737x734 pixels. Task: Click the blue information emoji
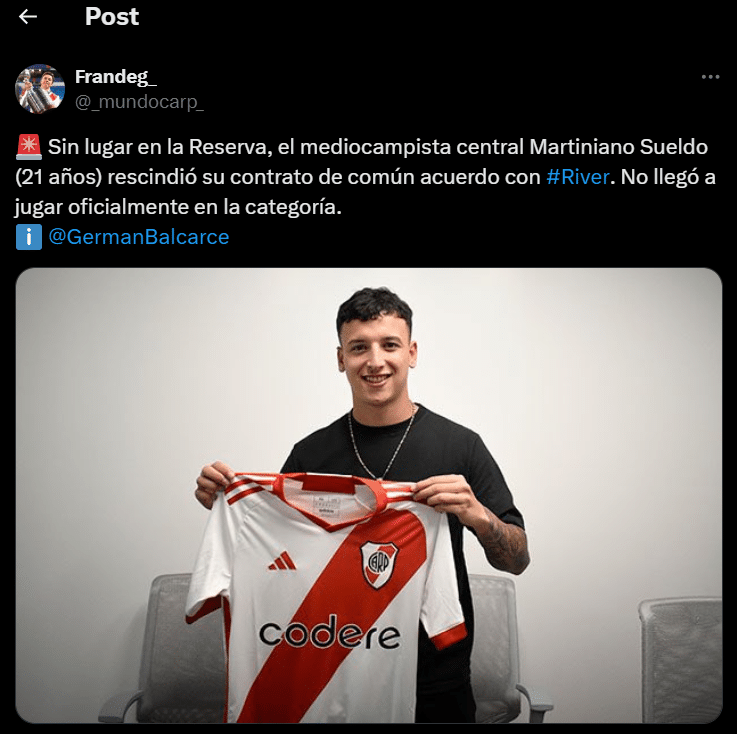29,237
